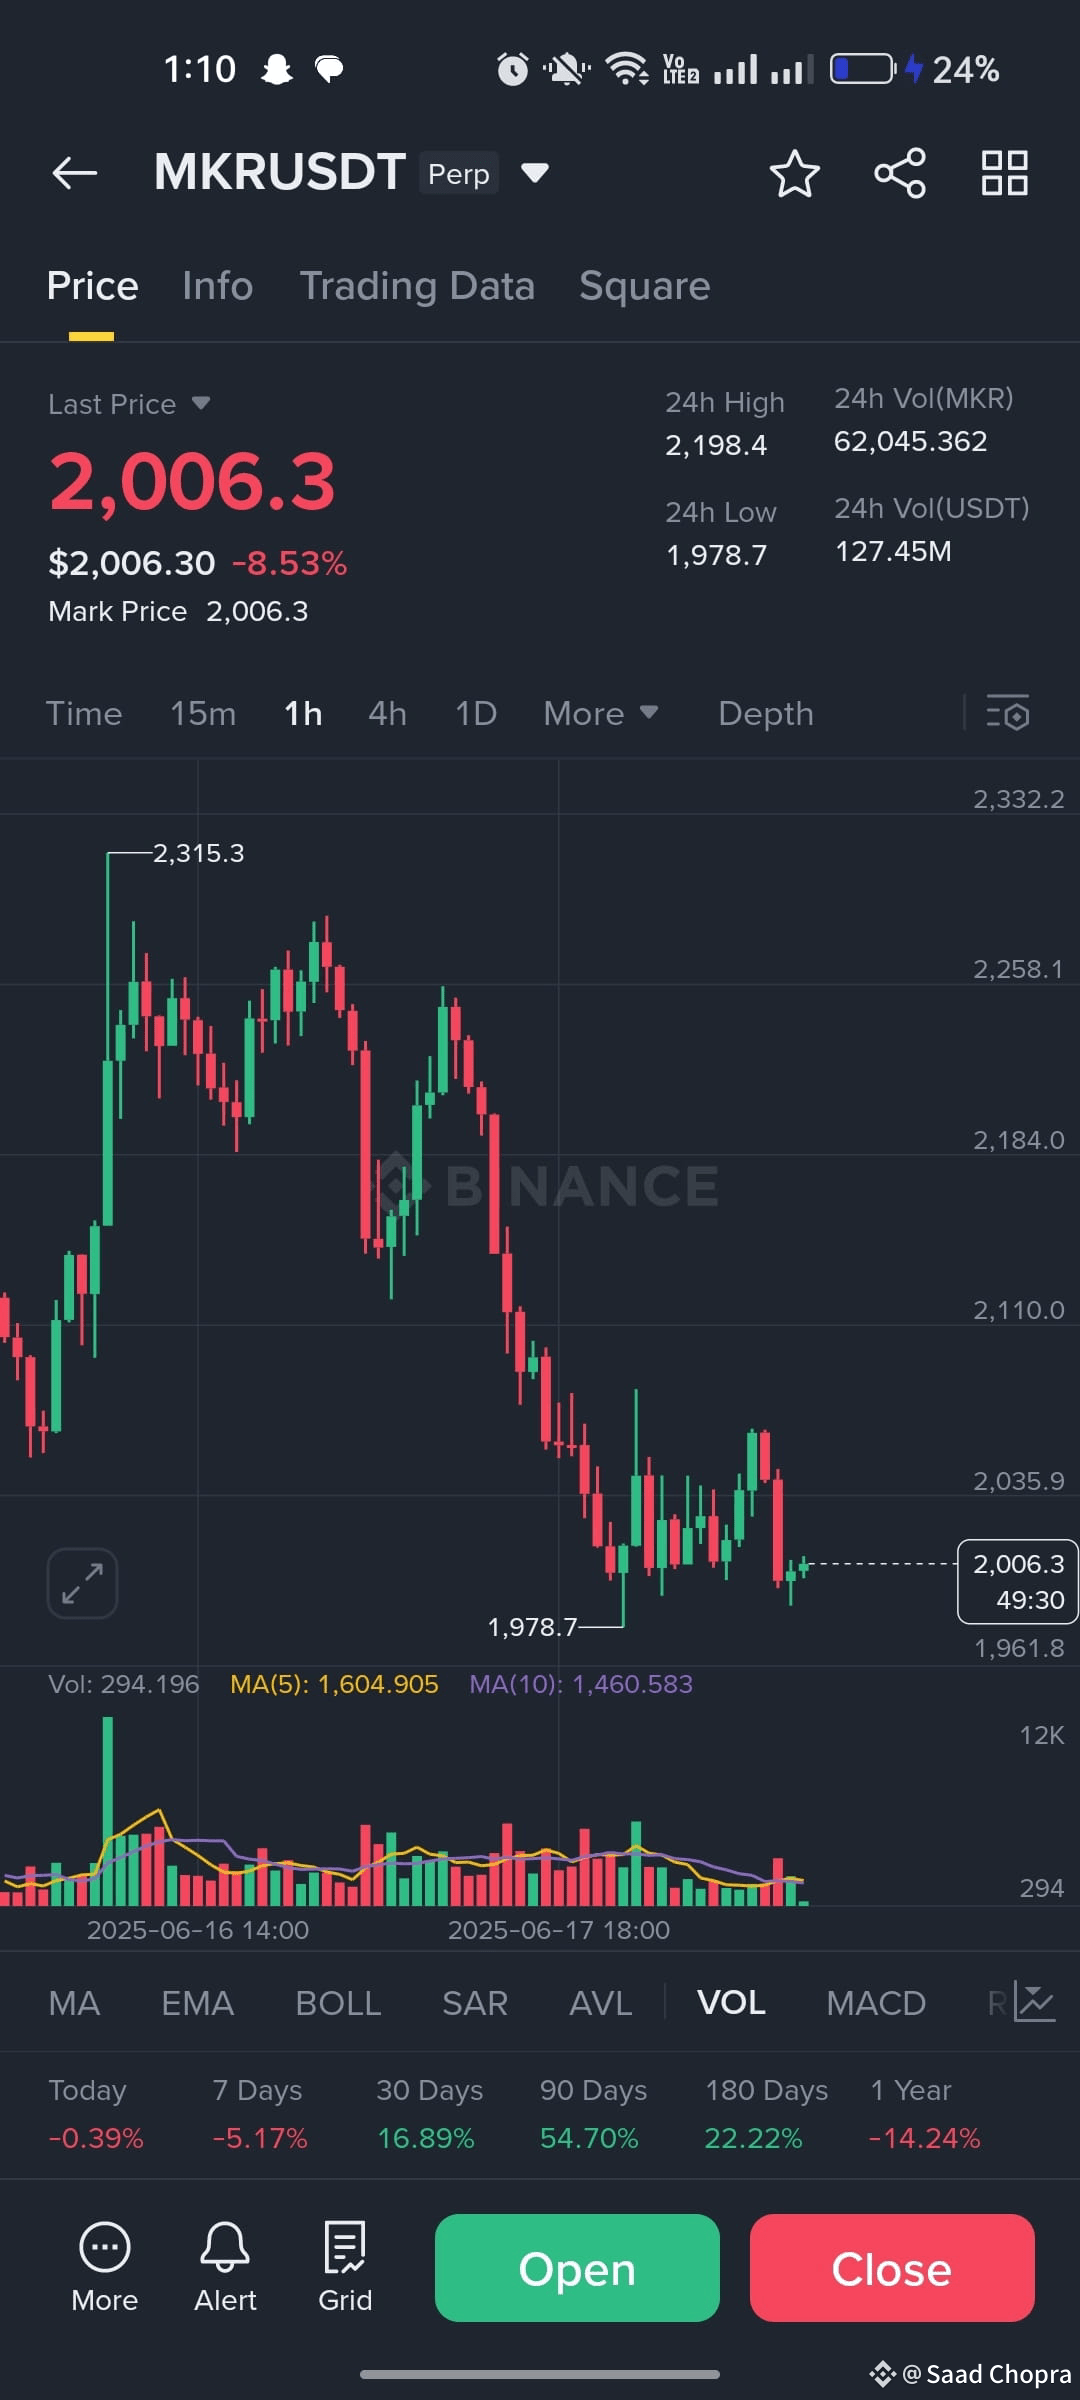Expand the More timeframes dropdown
The image size is (1080, 2400).
tap(601, 713)
